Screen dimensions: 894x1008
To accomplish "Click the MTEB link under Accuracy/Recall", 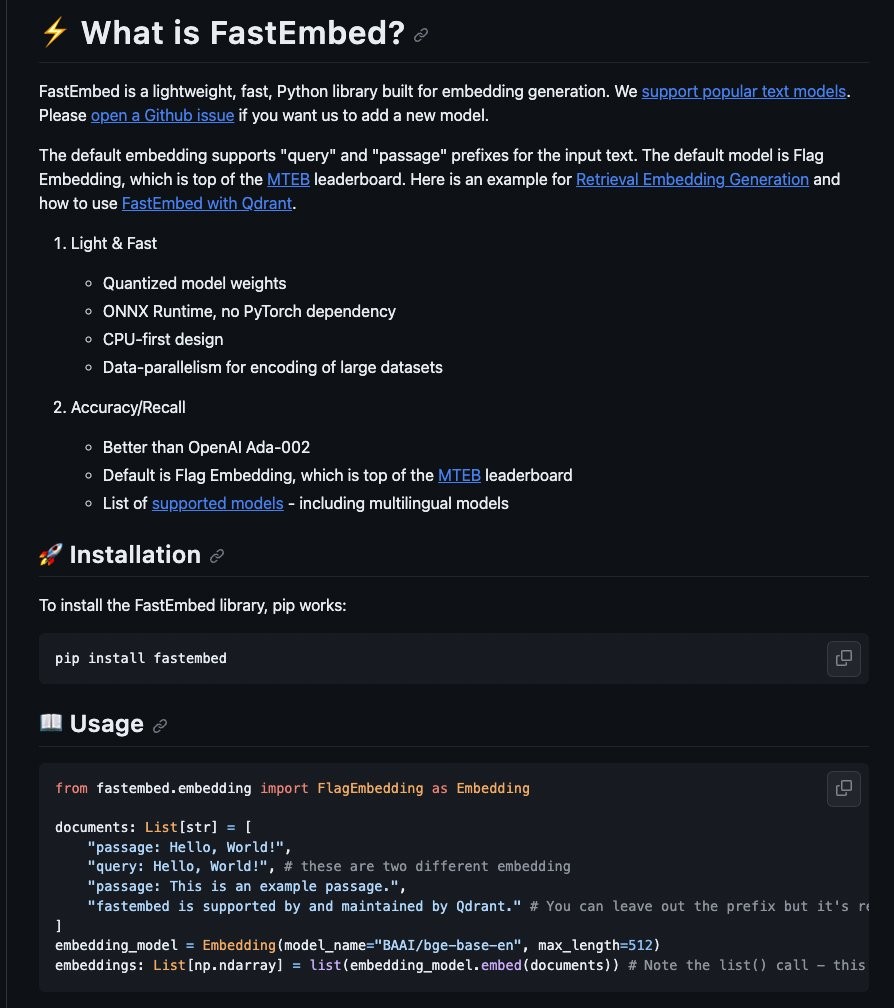I will click(x=459, y=475).
